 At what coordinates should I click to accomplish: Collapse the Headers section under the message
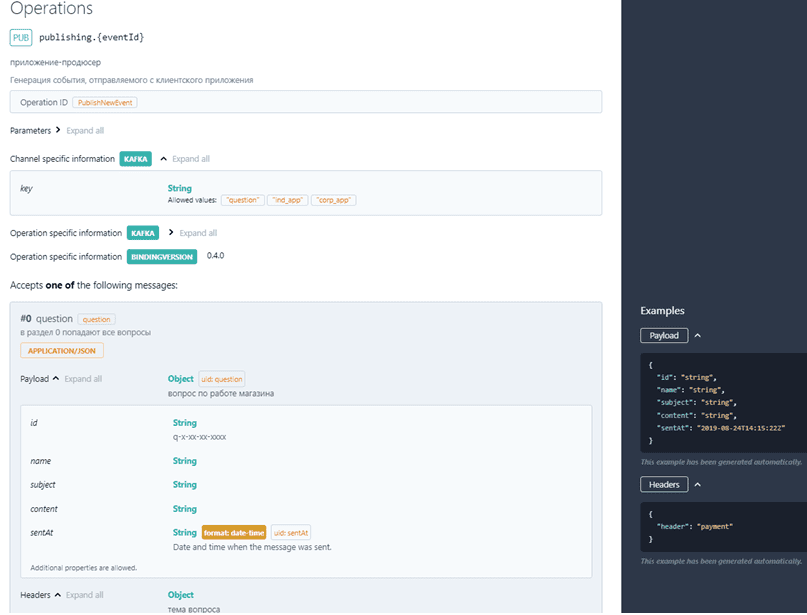(x=58, y=595)
